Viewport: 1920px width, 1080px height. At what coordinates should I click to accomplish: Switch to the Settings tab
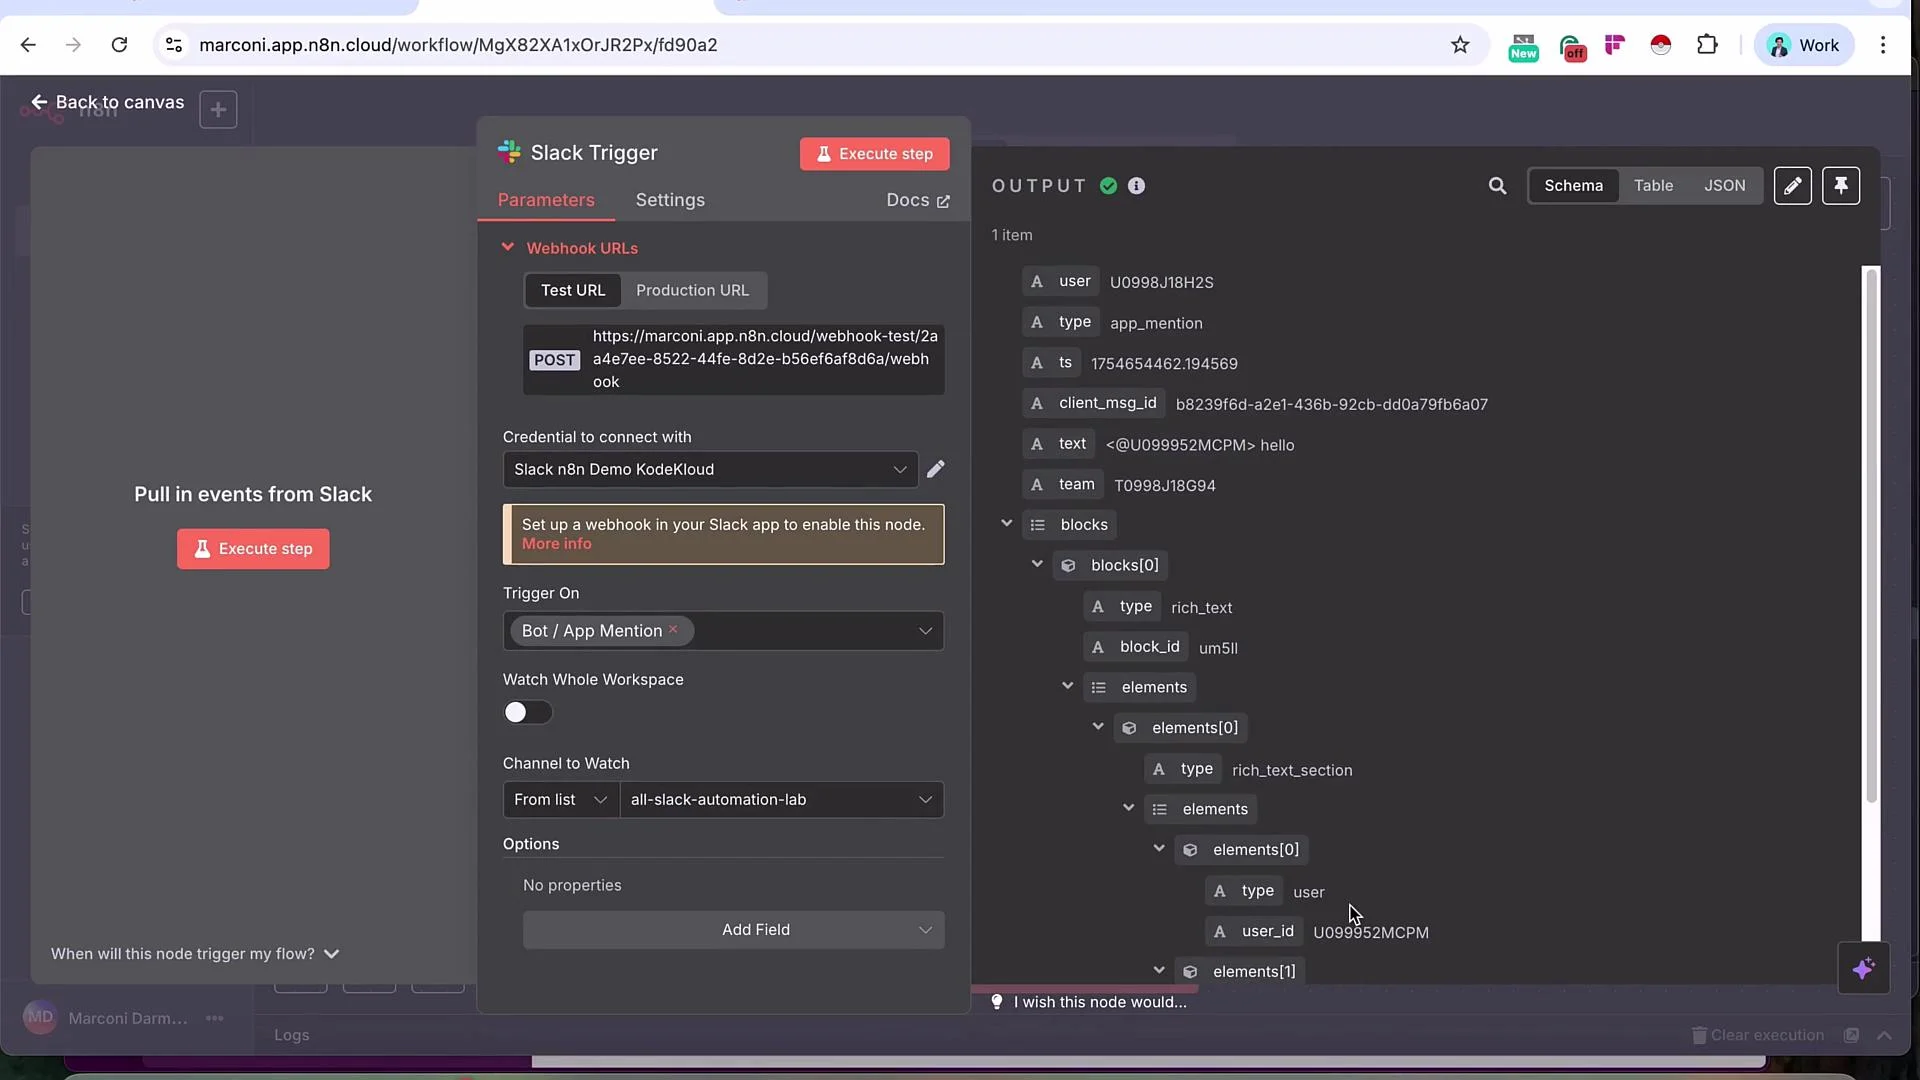coord(670,200)
